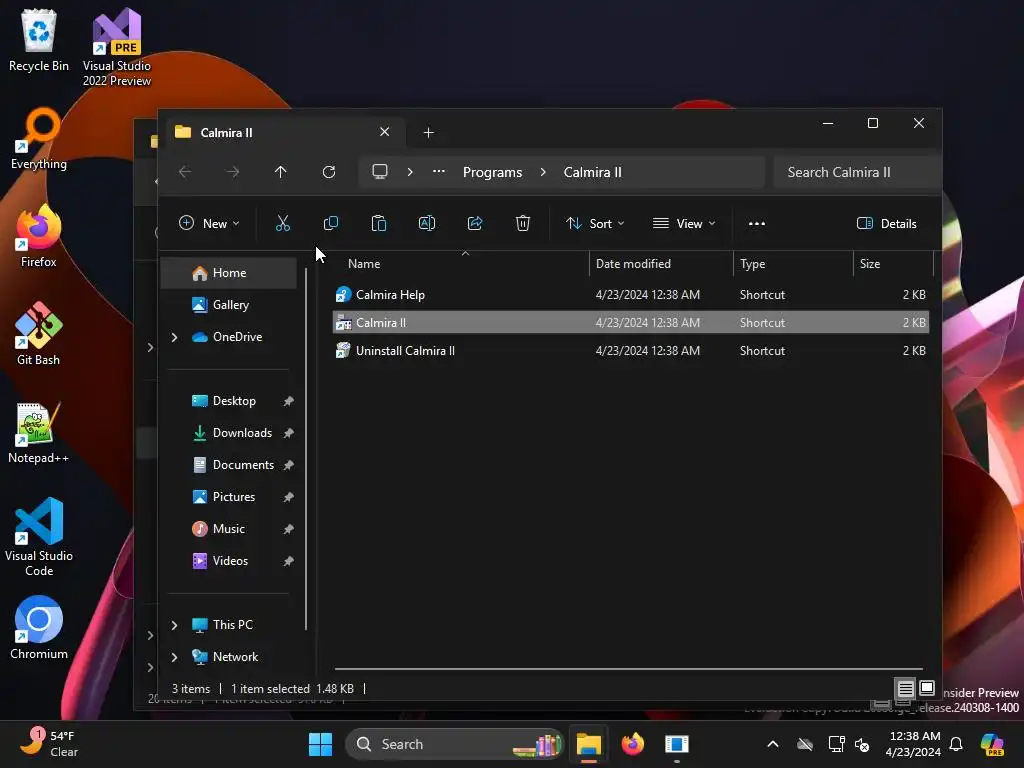The image size is (1024, 768).
Task: Open Visual Studio Code desktop shortcut
Action: (39, 537)
